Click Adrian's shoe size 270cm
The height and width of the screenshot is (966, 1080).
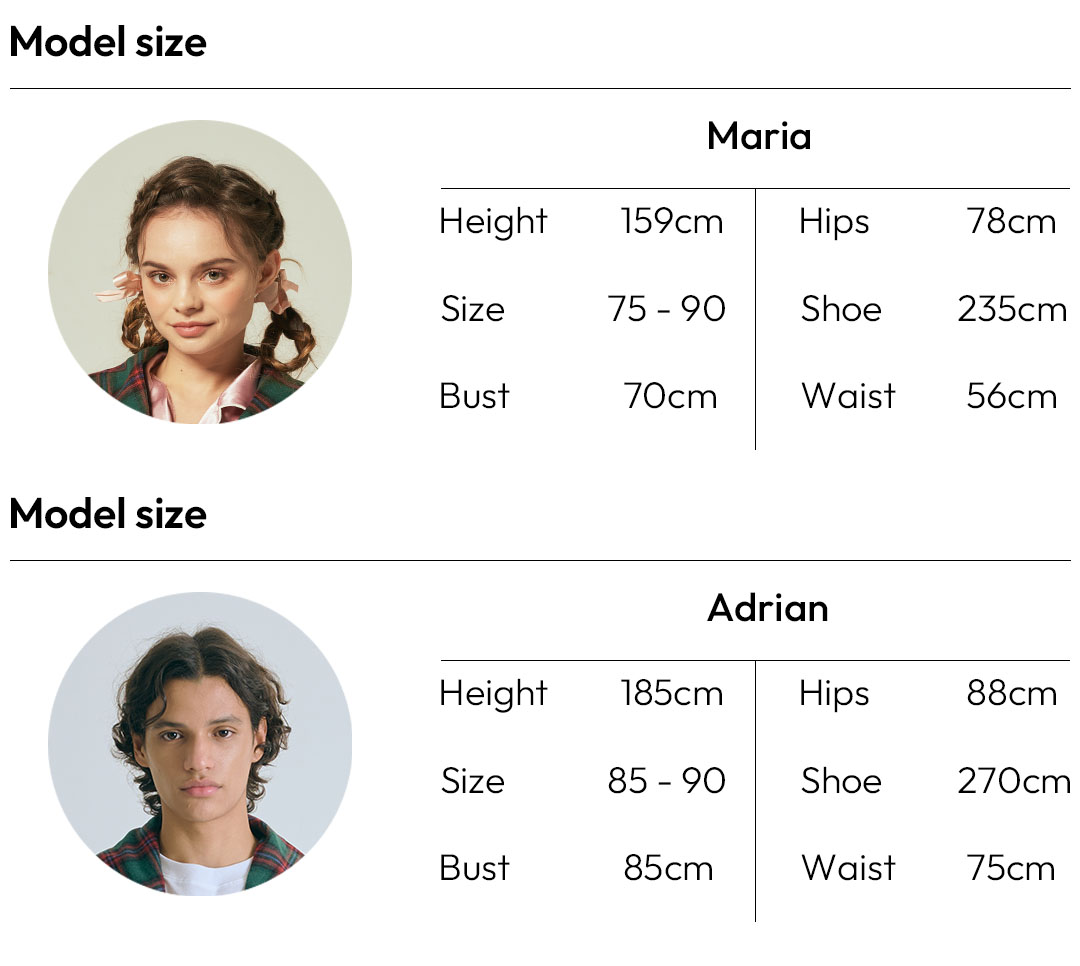1014,781
